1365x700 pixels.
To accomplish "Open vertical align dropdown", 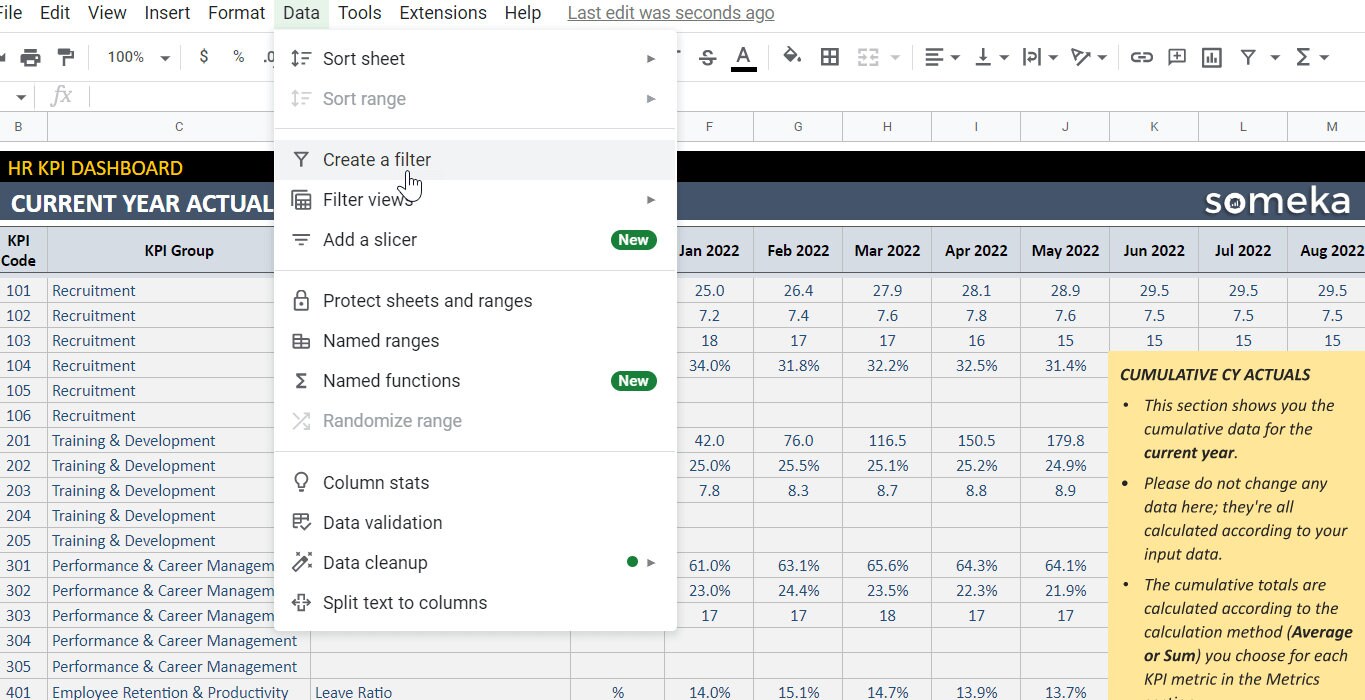I will coord(991,57).
